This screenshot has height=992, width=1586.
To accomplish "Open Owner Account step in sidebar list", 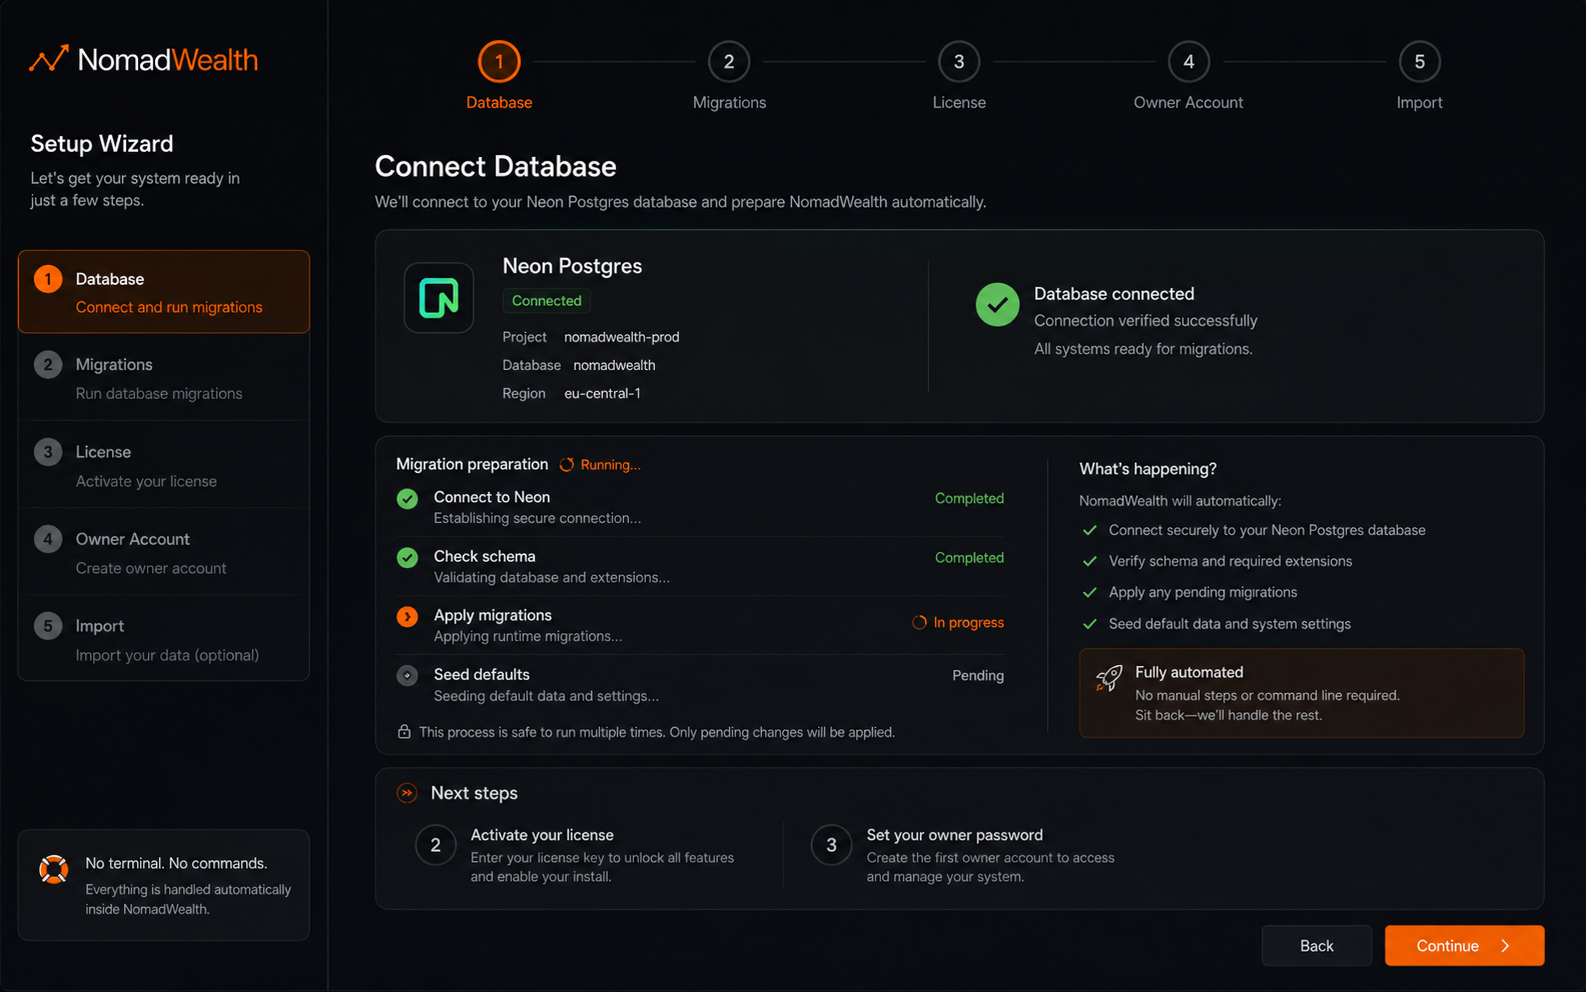I will [x=164, y=552].
